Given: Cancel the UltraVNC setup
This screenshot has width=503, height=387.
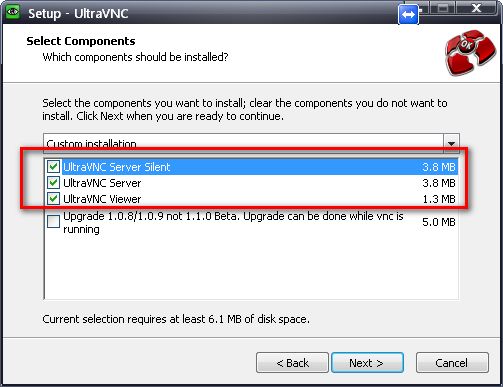Looking at the screenshot, I should tap(452, 362).
